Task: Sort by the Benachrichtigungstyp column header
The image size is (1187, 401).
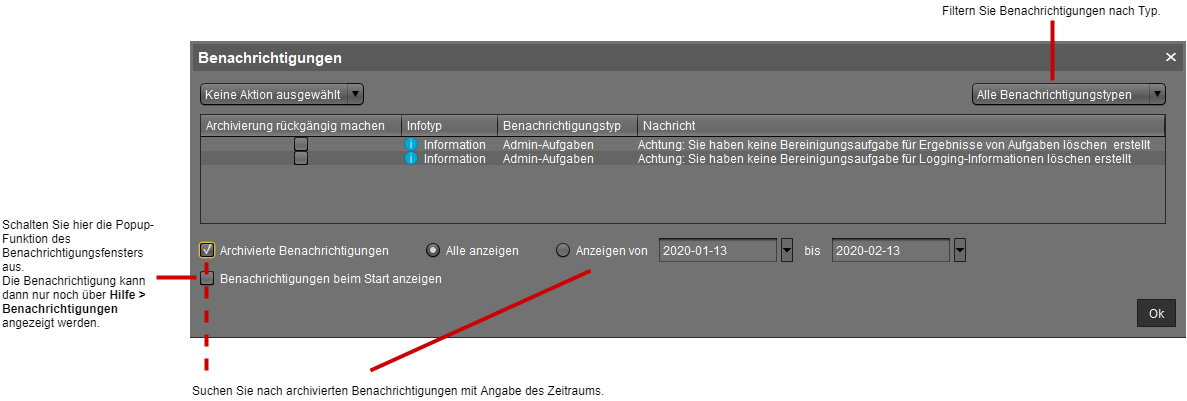Action: tap(567, 126)
